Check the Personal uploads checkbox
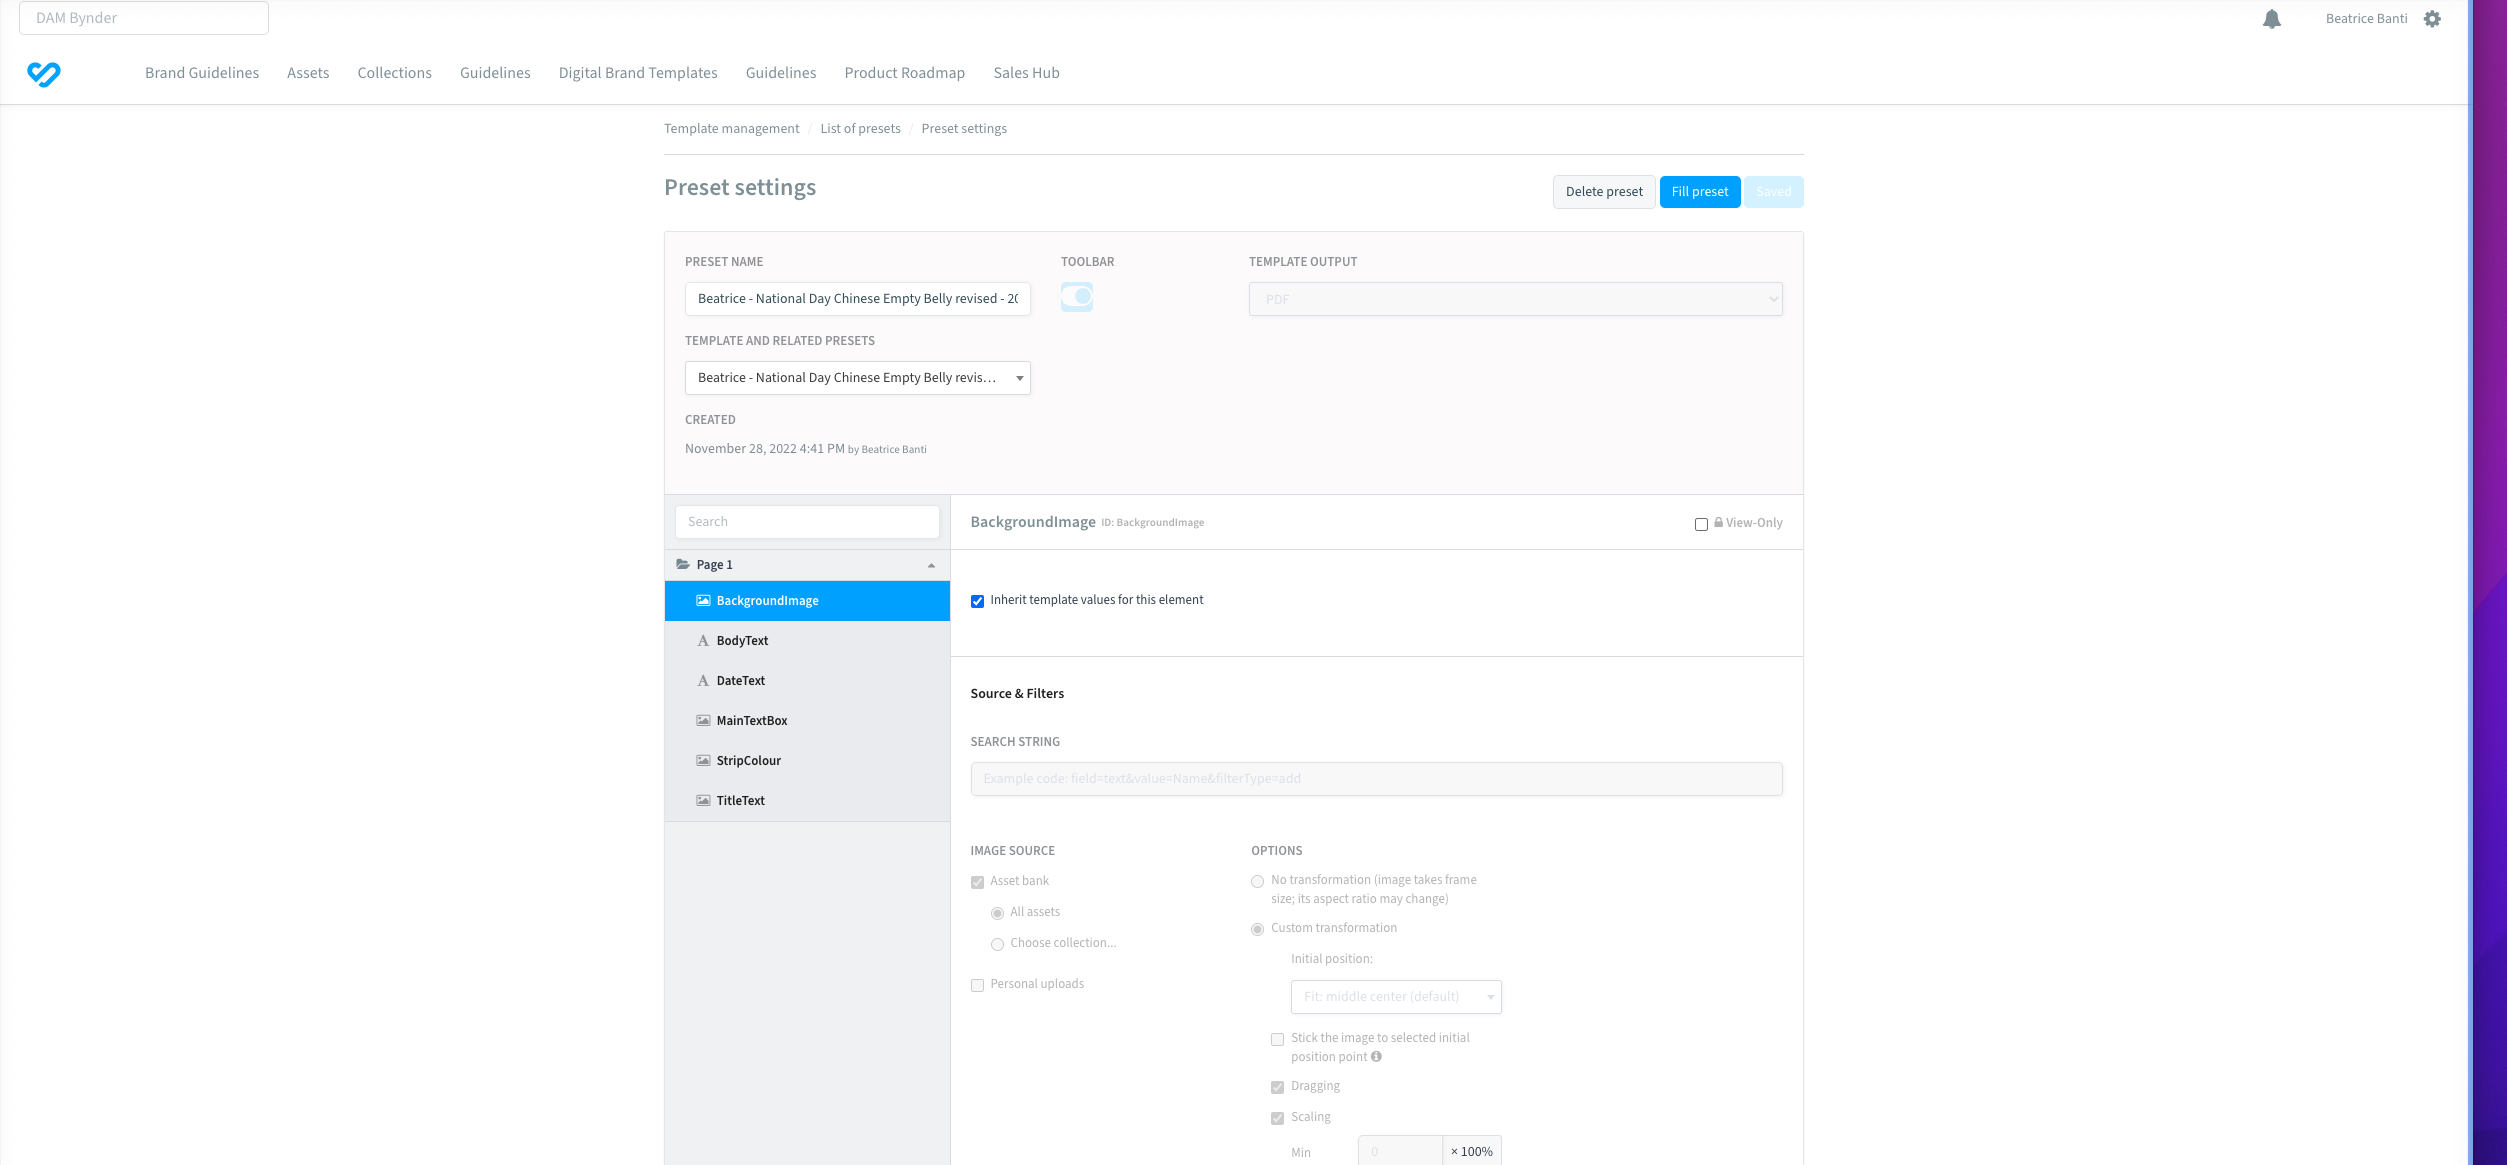Viewport: 2507px width, 1165px height. [977, 985]
